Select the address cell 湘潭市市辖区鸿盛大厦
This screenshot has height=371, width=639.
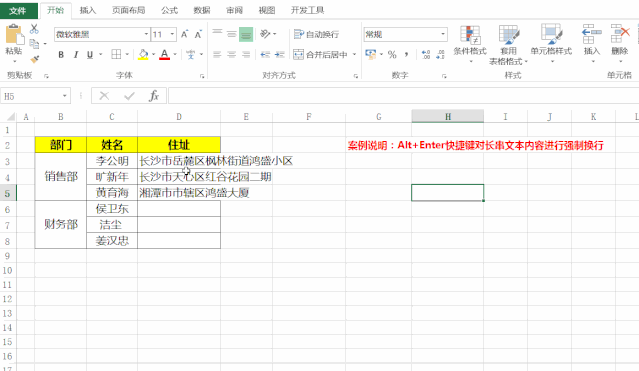[x=179, y=193]
